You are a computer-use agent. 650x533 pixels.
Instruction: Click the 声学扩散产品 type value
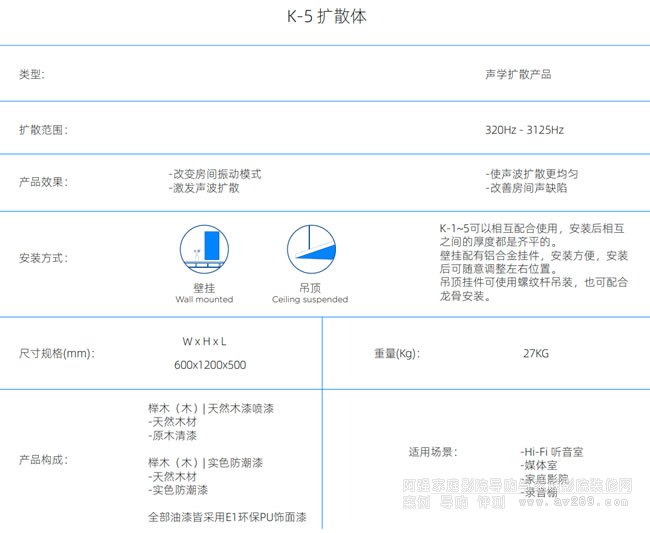coord(517,74)
